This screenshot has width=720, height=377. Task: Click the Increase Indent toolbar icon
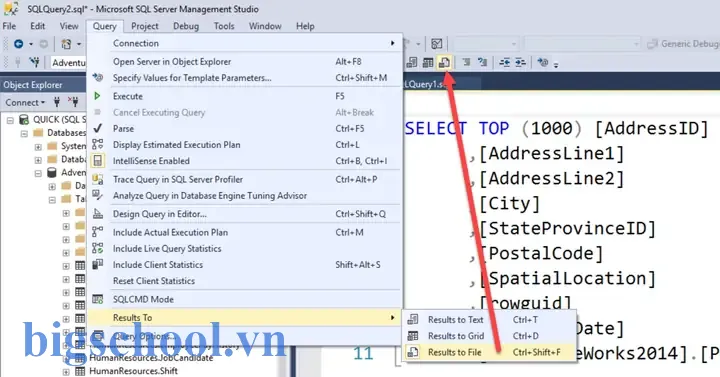click(520, 62)
